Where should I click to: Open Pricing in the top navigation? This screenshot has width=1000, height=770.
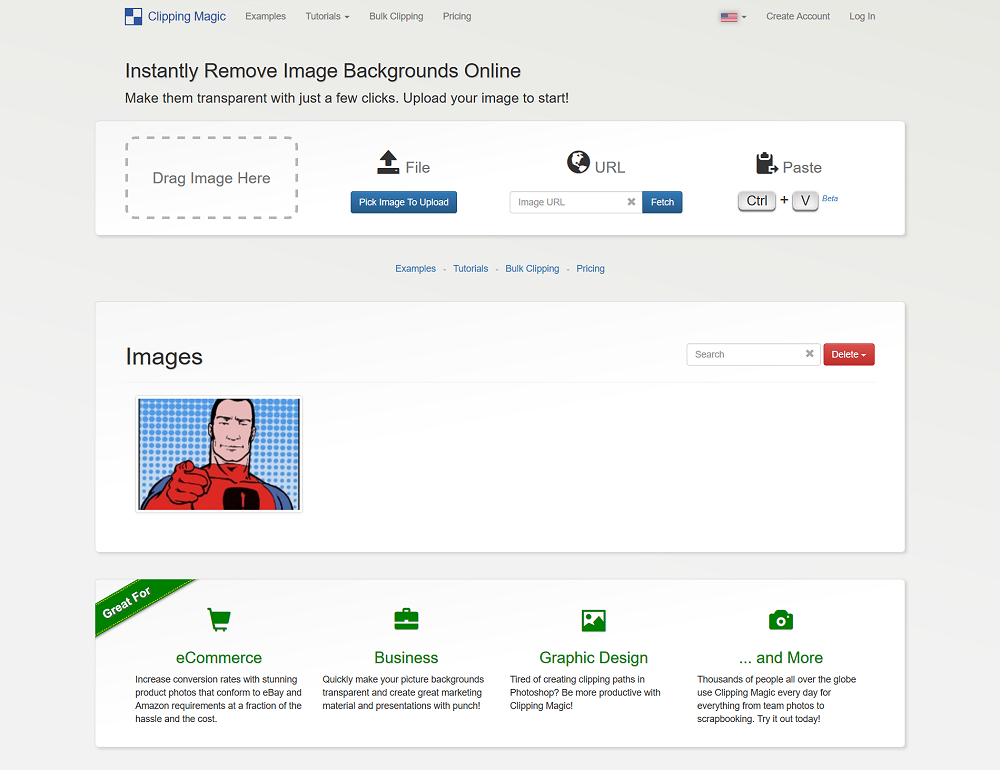pos(457,17)
